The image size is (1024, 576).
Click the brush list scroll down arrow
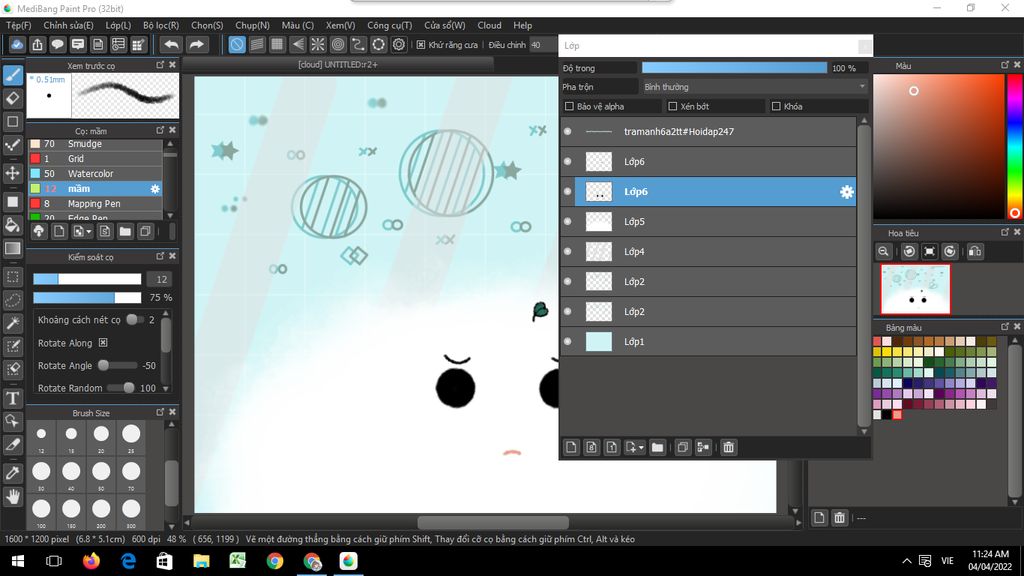pos(170,216)
